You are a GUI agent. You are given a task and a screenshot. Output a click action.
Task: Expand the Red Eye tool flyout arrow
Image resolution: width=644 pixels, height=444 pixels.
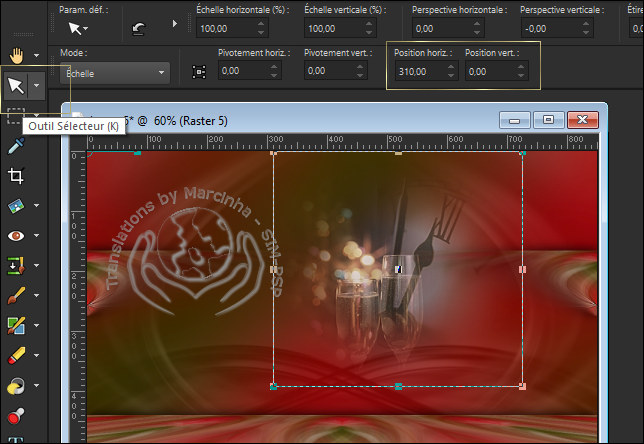tap(37, 236)
